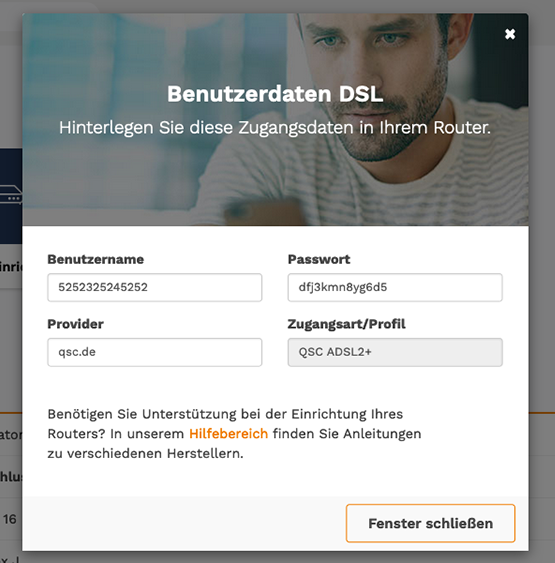
Task: Click the Zugangsart/Profil label
Action: point(346,324)
